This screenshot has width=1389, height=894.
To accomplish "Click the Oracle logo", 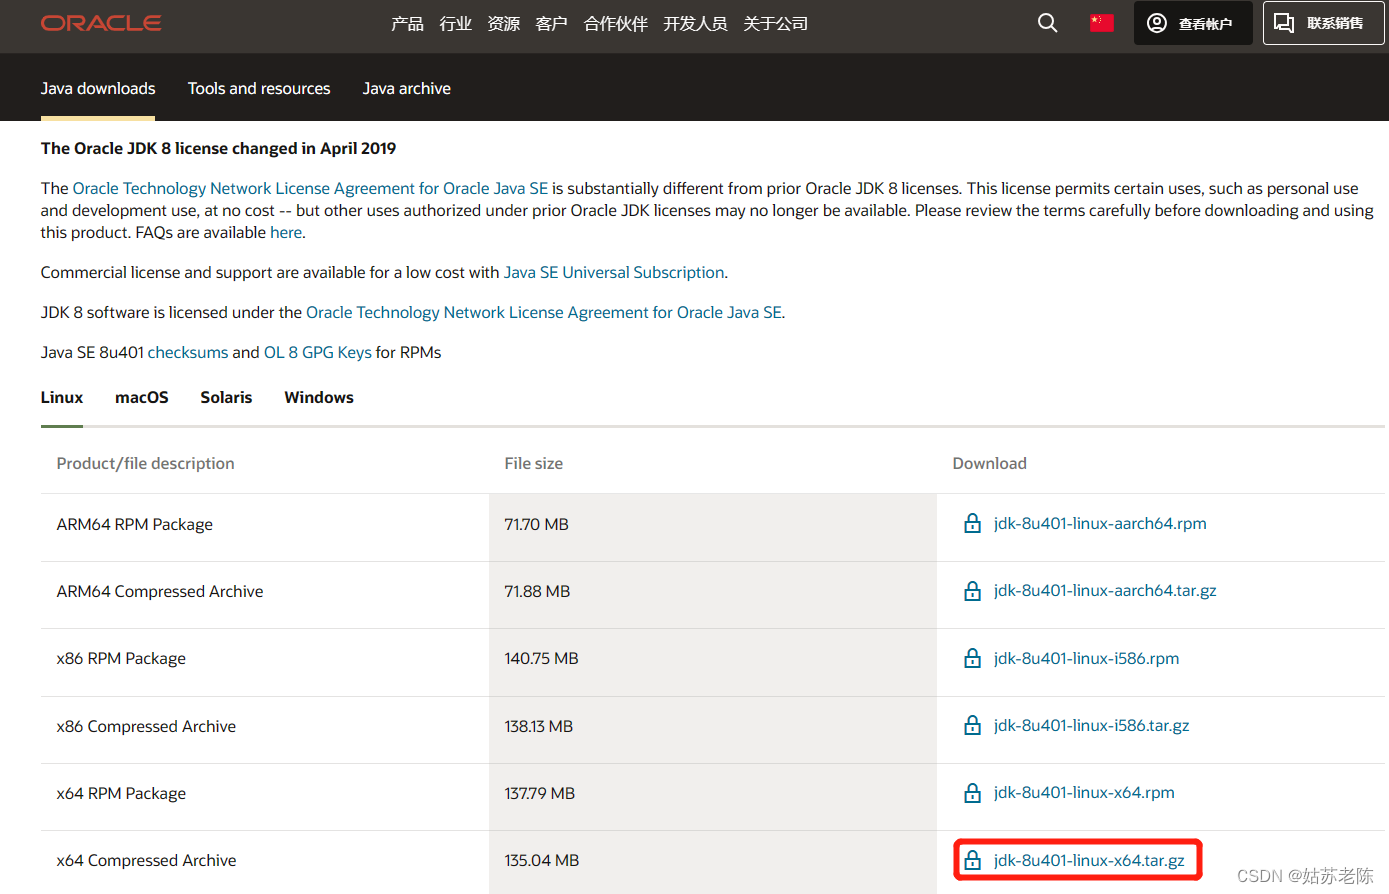I will point(101,23).
